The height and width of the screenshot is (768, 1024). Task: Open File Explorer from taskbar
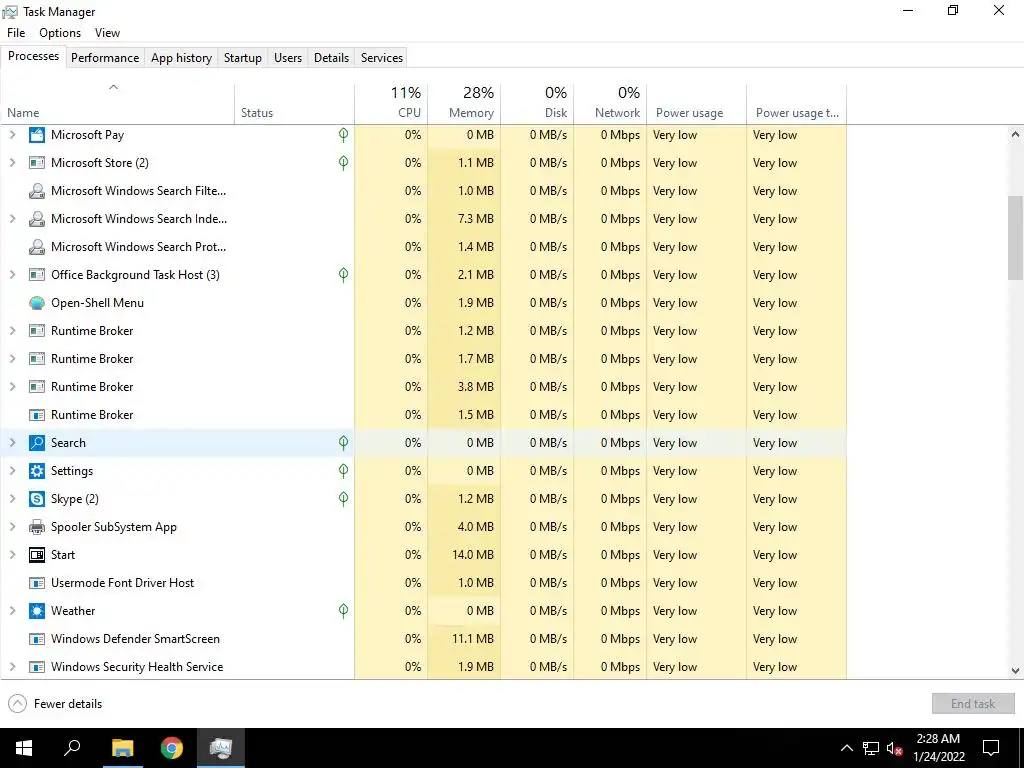tap(122, 748)
